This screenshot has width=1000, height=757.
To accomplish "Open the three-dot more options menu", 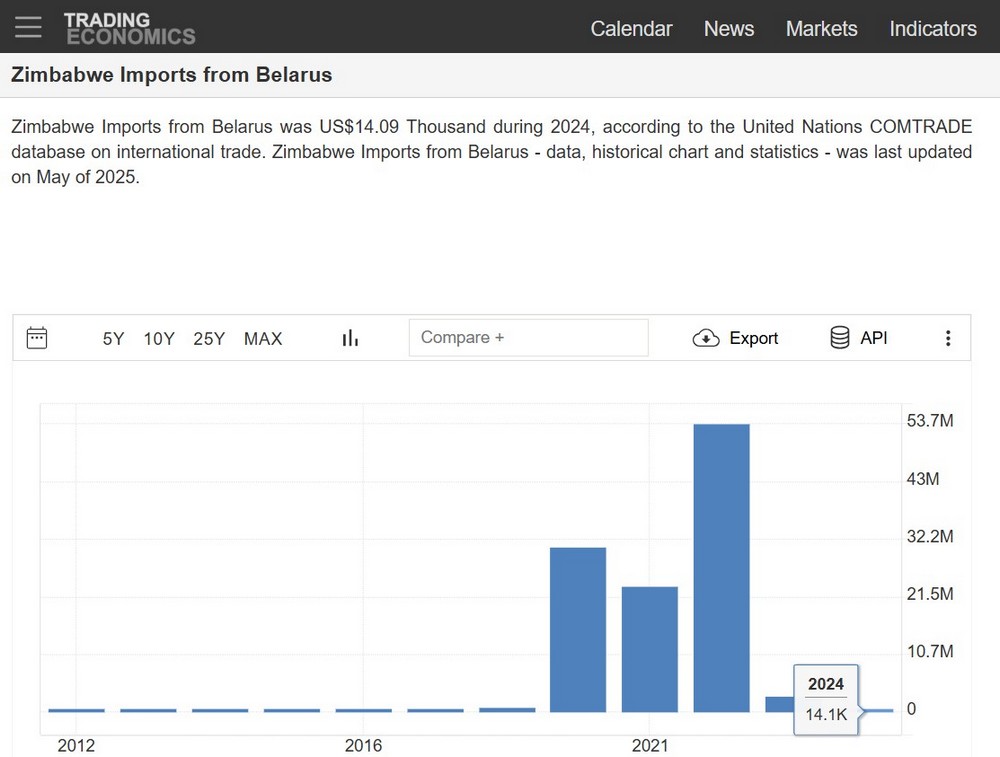I will point(948,338).
